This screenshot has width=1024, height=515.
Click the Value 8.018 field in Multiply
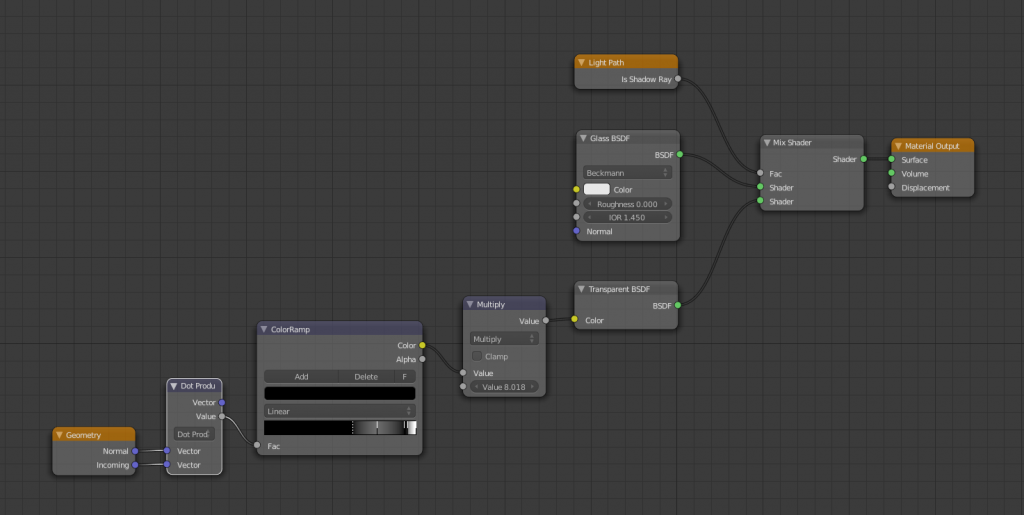(504, 387)
